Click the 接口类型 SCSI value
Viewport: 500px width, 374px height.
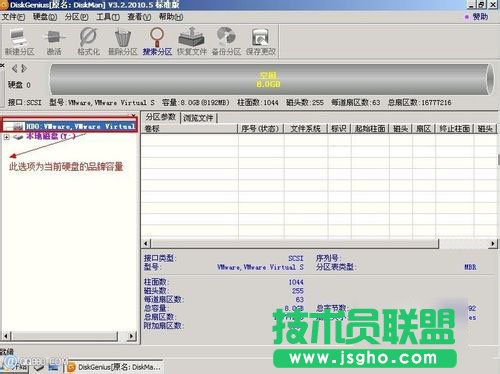pyautogui.click(x=296, y=258)
